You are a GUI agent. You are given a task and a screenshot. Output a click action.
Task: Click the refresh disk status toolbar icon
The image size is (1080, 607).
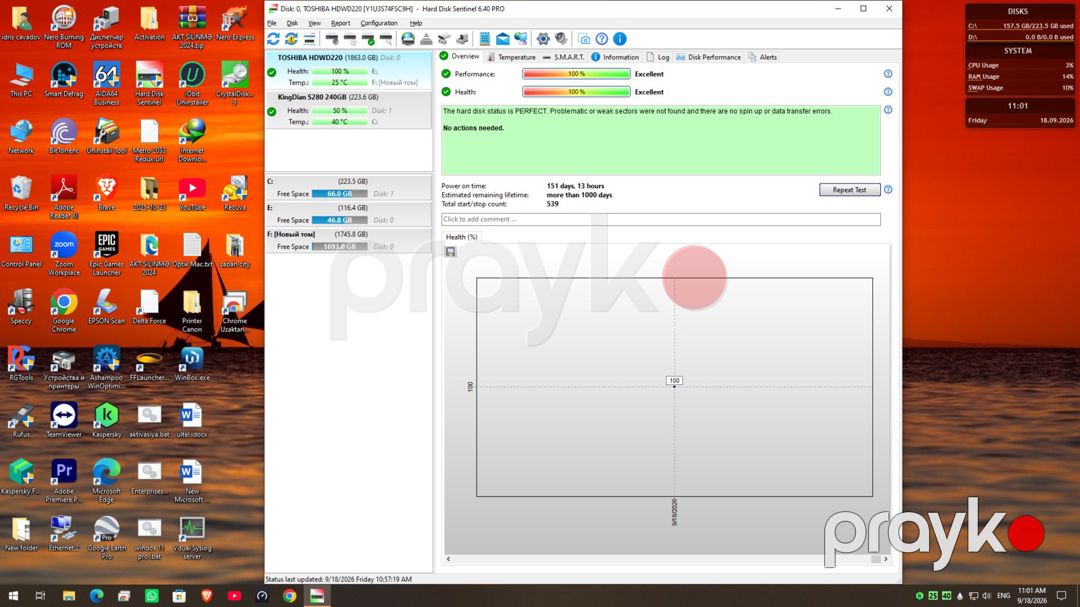click(273, 39)
